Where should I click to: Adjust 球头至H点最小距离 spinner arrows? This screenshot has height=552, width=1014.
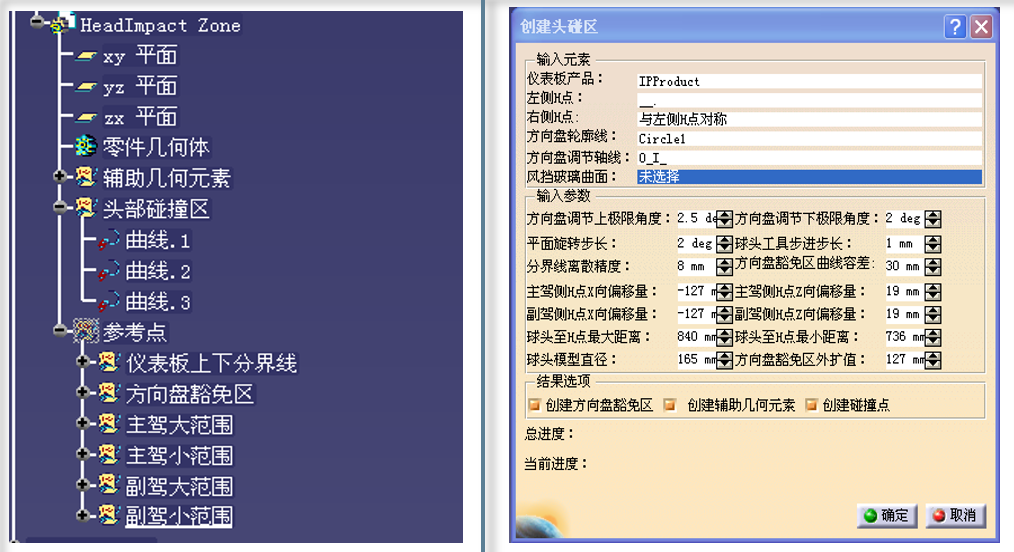pos(933,337)
